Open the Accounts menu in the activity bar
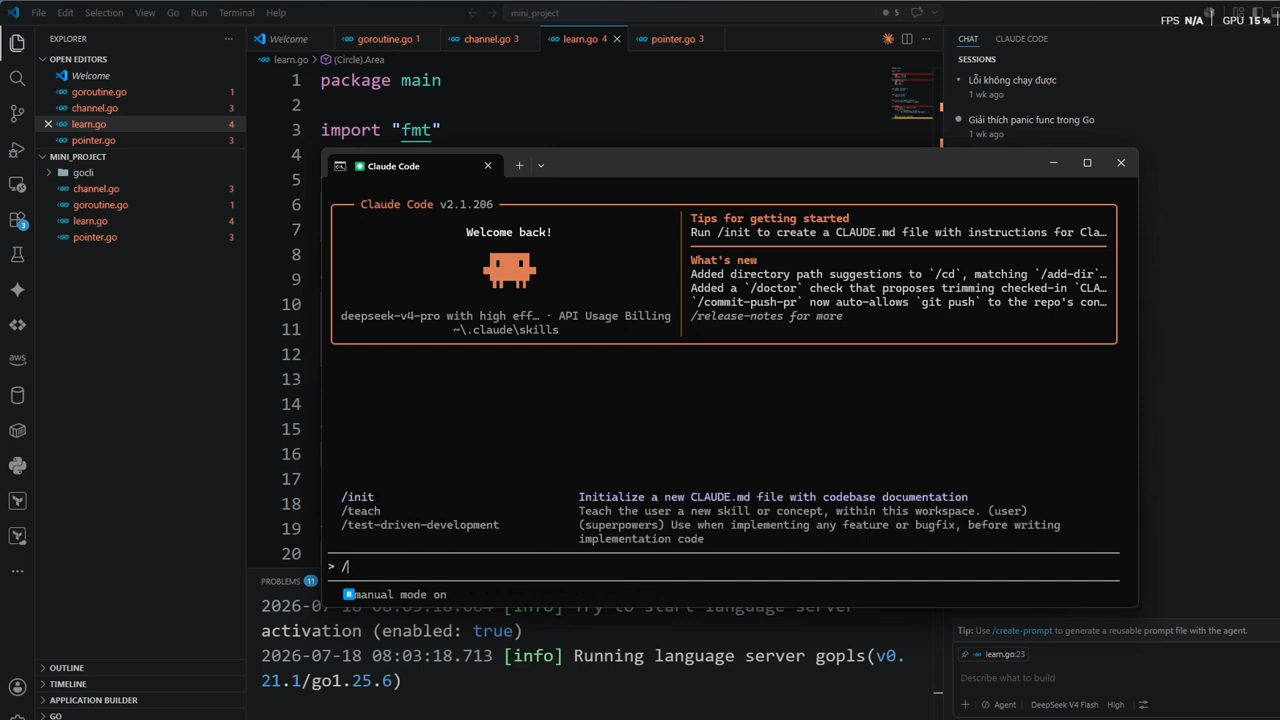Image resolution: width=1280 pixels, height=720 pixels. (x=17, y=688)
